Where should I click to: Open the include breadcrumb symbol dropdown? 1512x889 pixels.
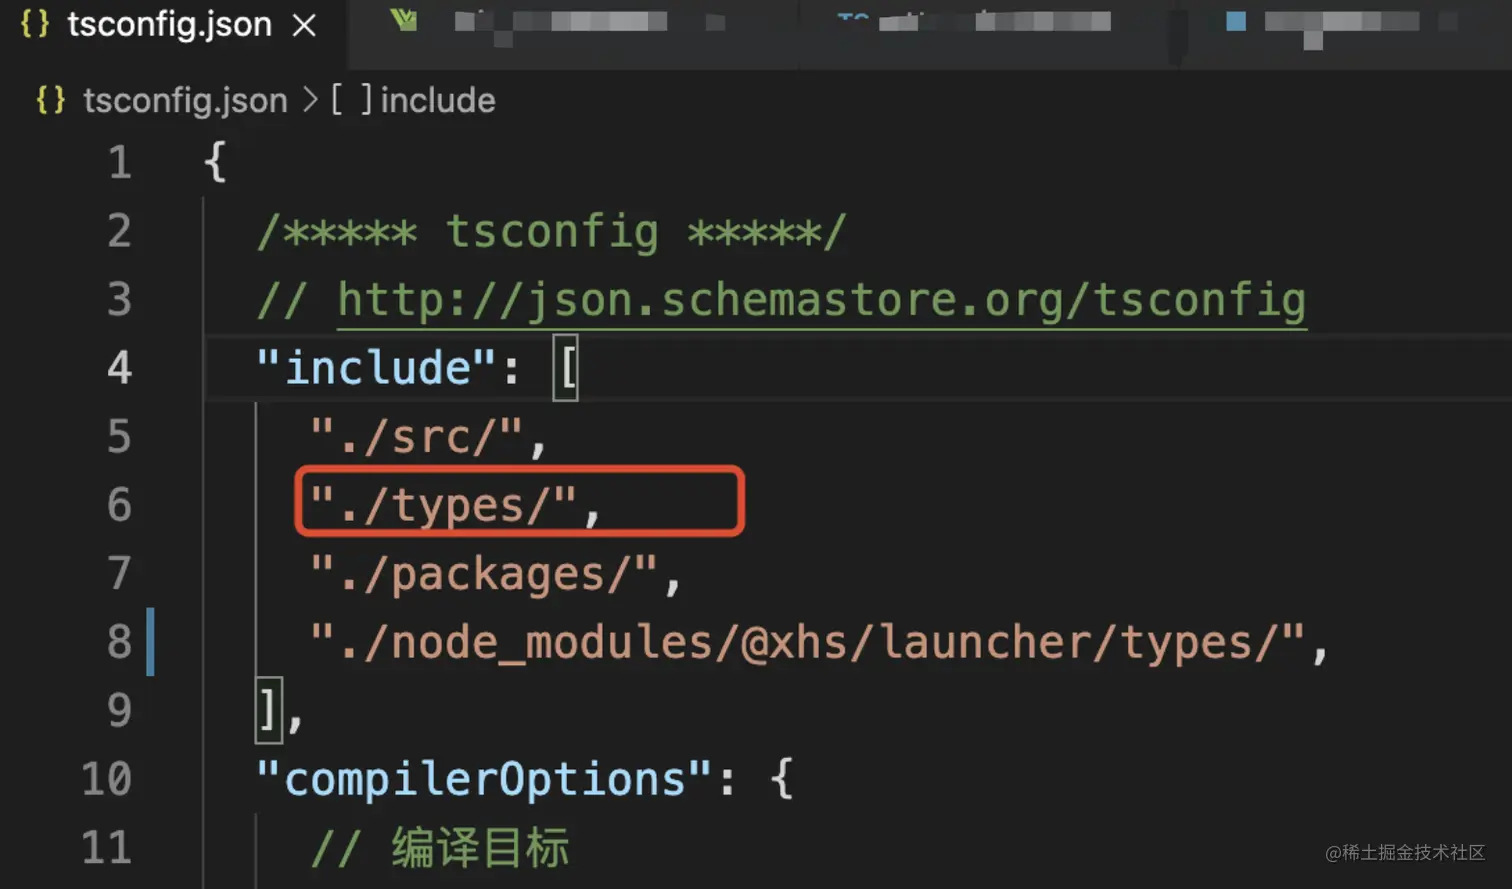437,100
